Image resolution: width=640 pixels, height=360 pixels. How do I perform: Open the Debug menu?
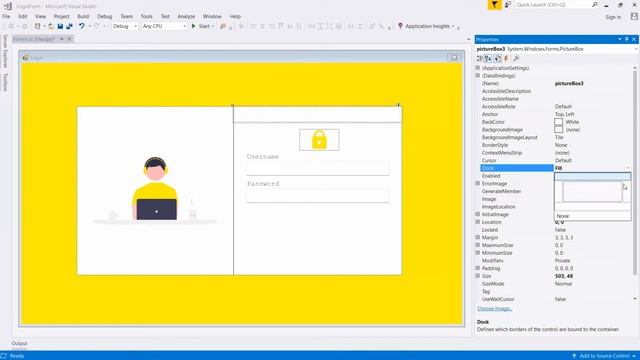(104, 16)
